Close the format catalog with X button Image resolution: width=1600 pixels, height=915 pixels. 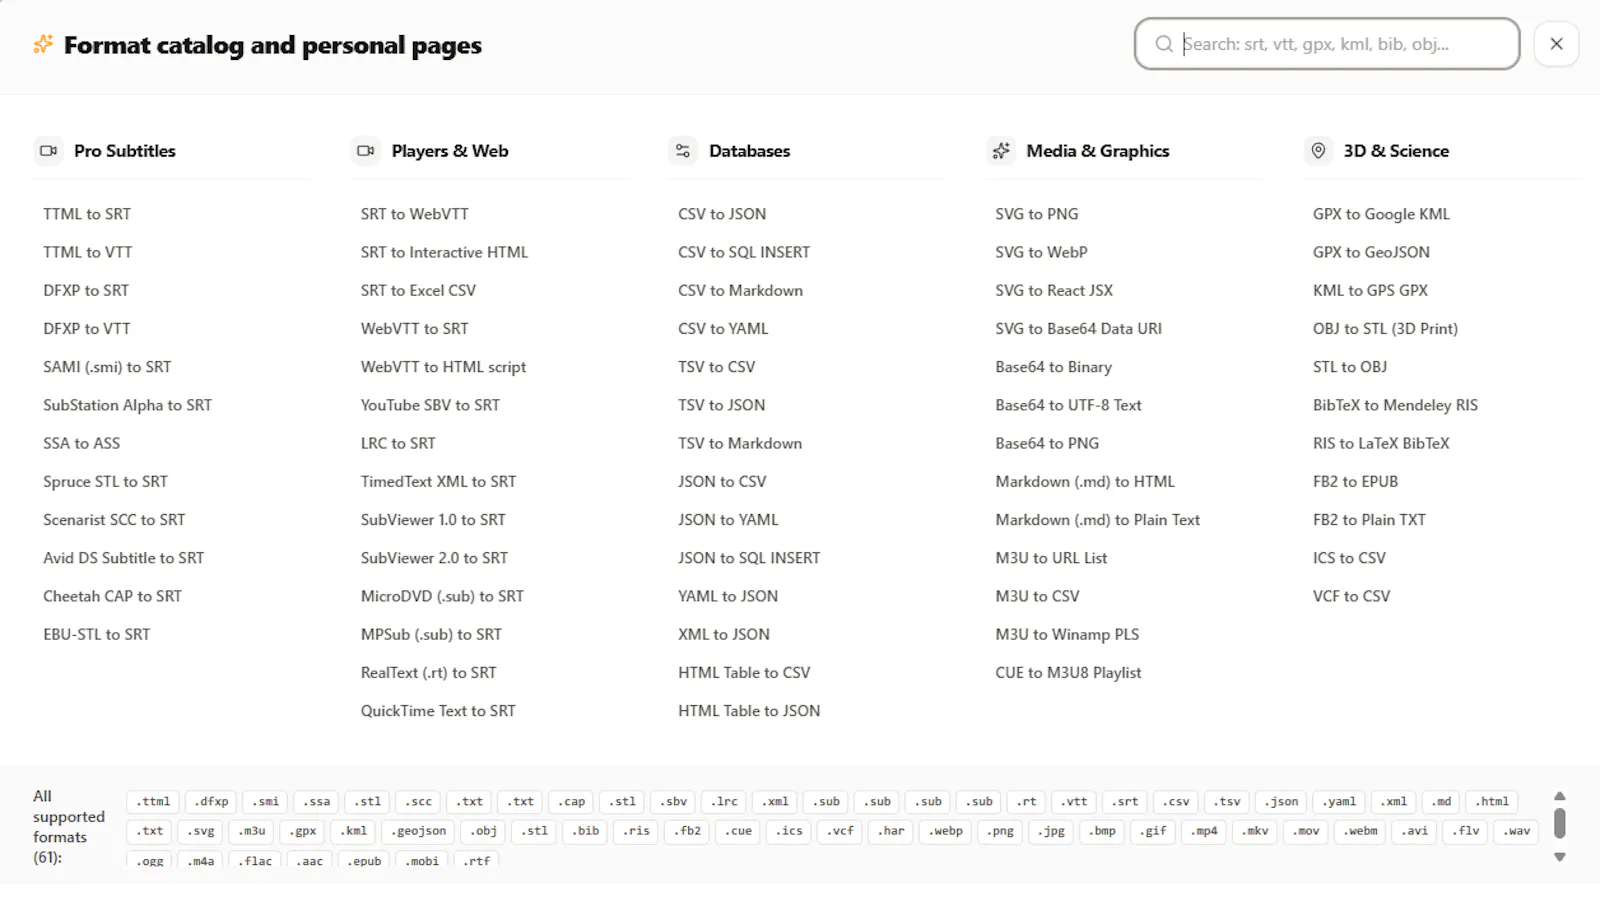pos(1556,44)
